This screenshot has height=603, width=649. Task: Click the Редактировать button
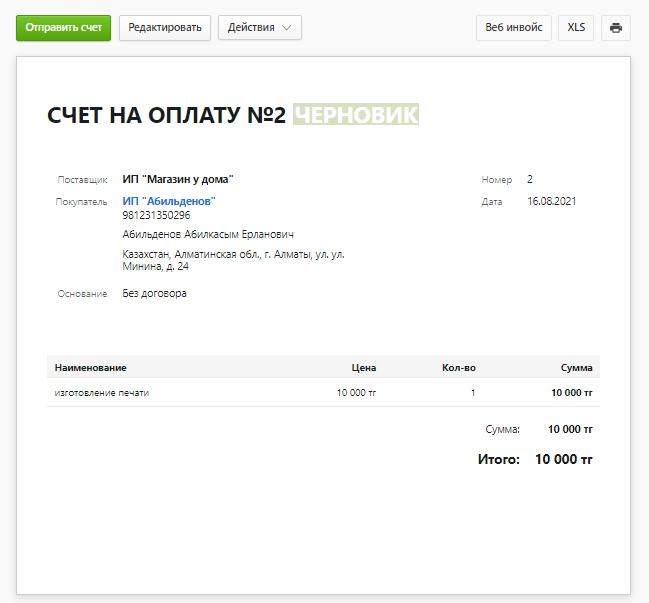point(165,27)
